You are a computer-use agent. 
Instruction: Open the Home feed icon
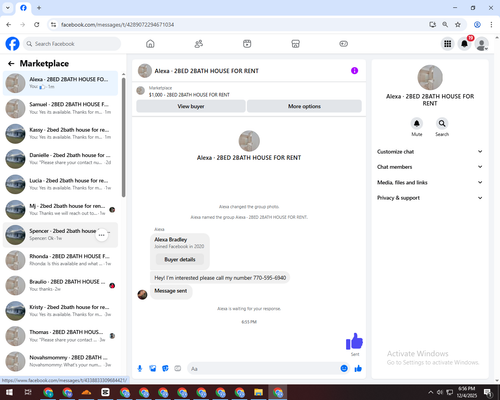click(x=150, y=44)
